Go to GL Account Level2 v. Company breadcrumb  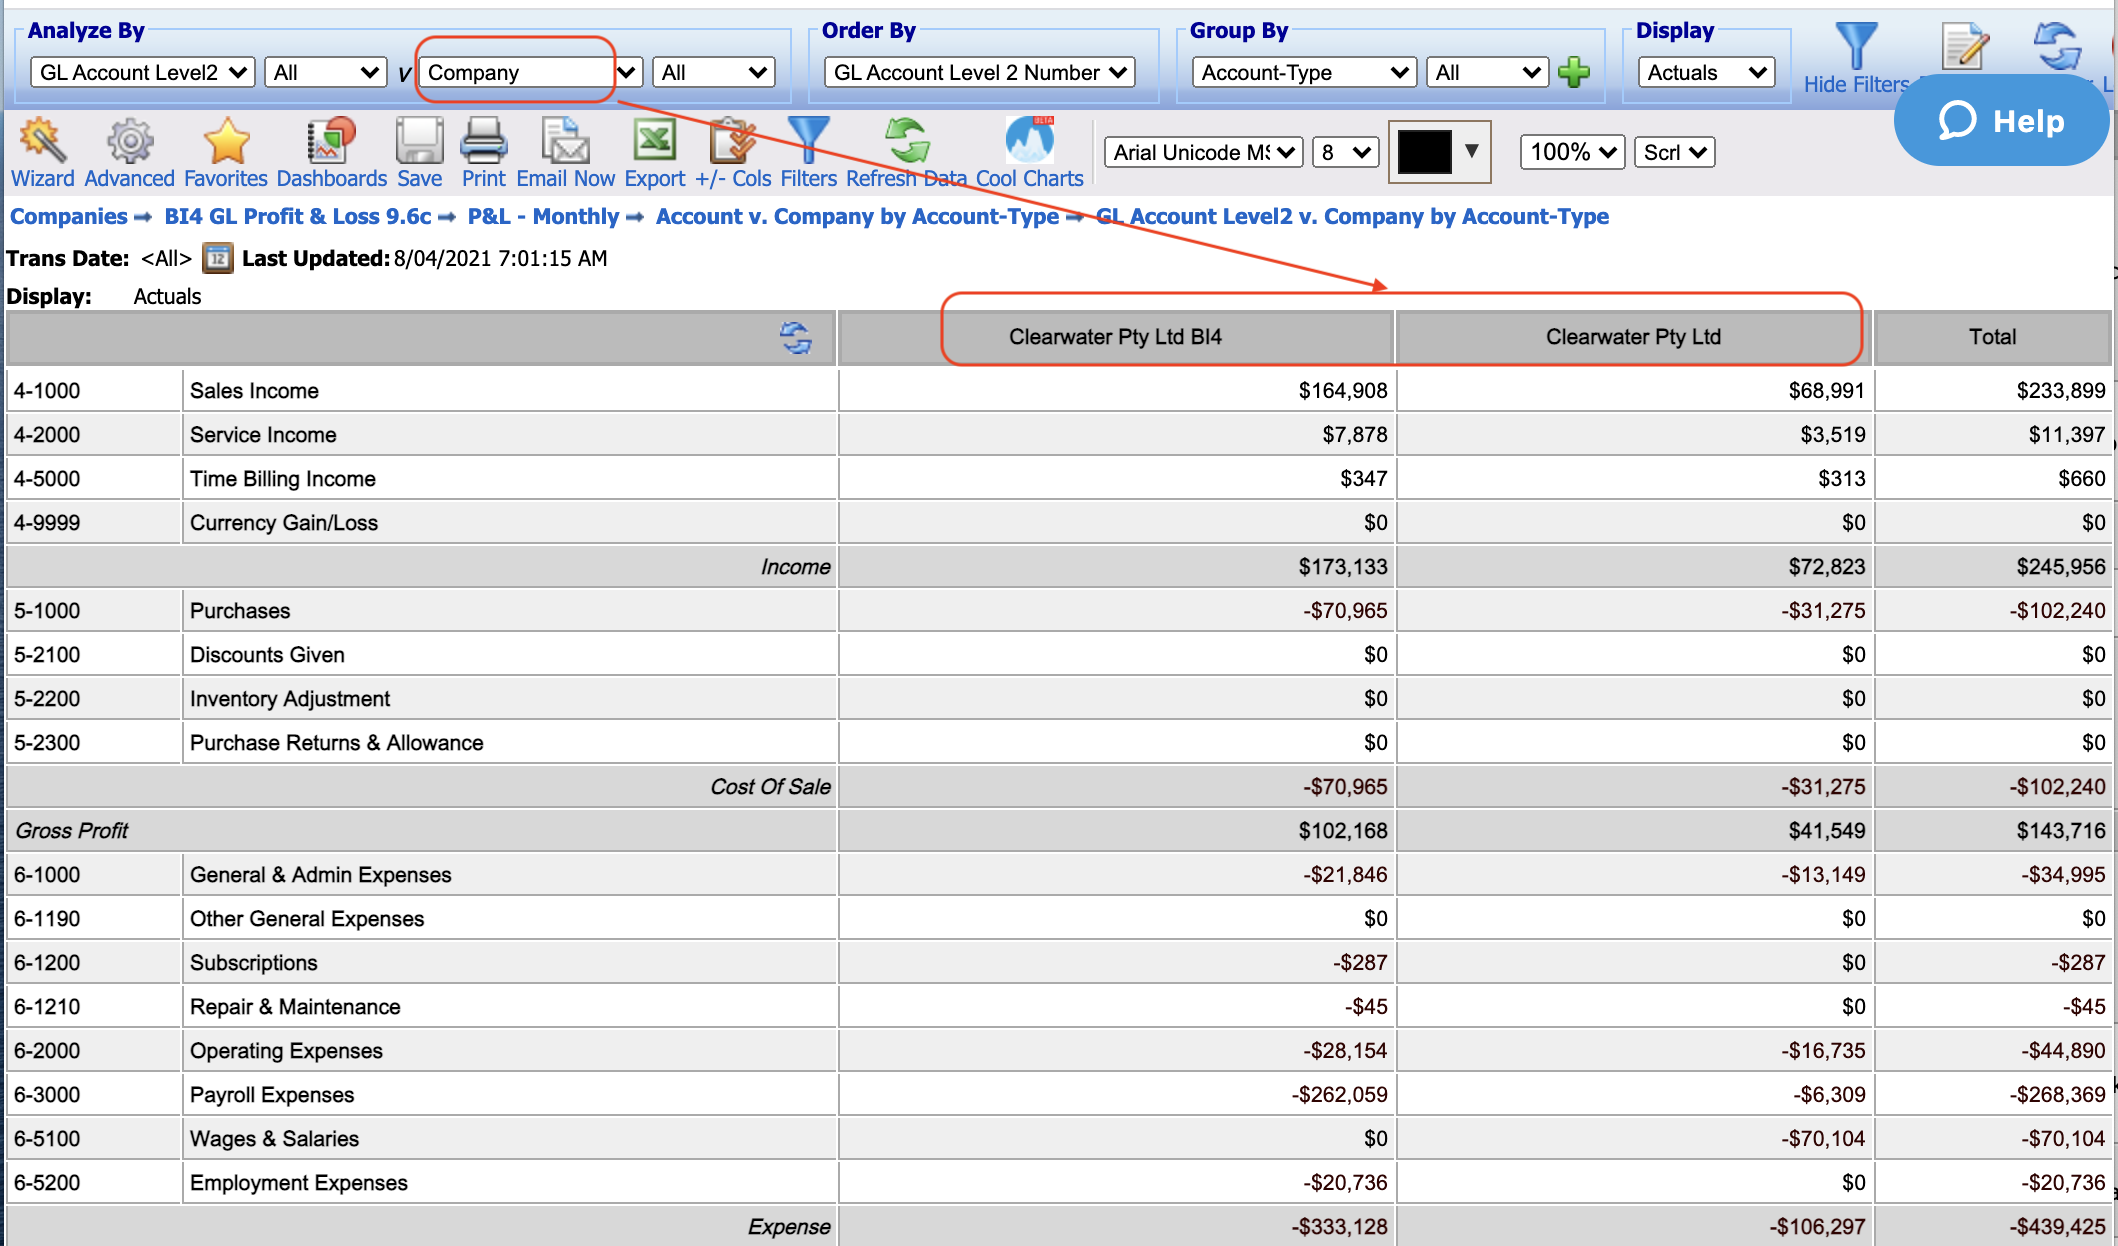[1352, 216]
